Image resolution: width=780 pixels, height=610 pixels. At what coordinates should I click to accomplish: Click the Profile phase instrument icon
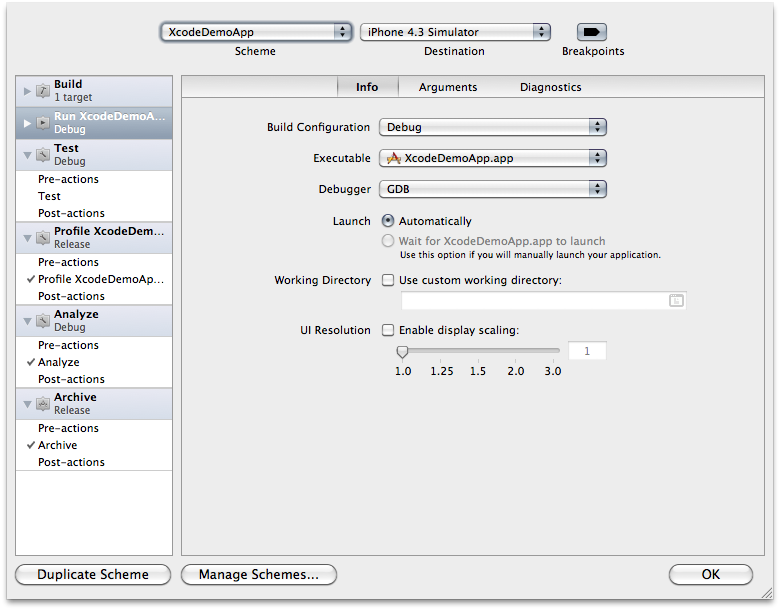point(43,237)
